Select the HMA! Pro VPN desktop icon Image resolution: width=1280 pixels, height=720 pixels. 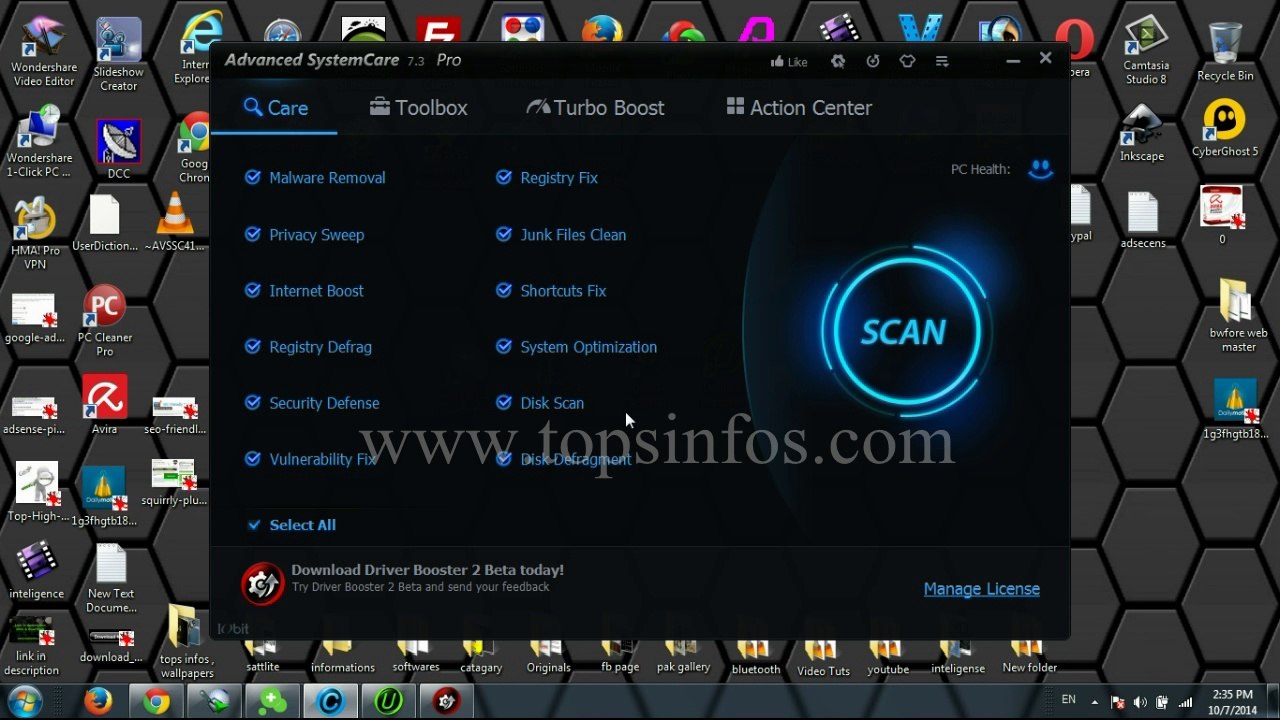pyautogui.click(x=36, y=233)
